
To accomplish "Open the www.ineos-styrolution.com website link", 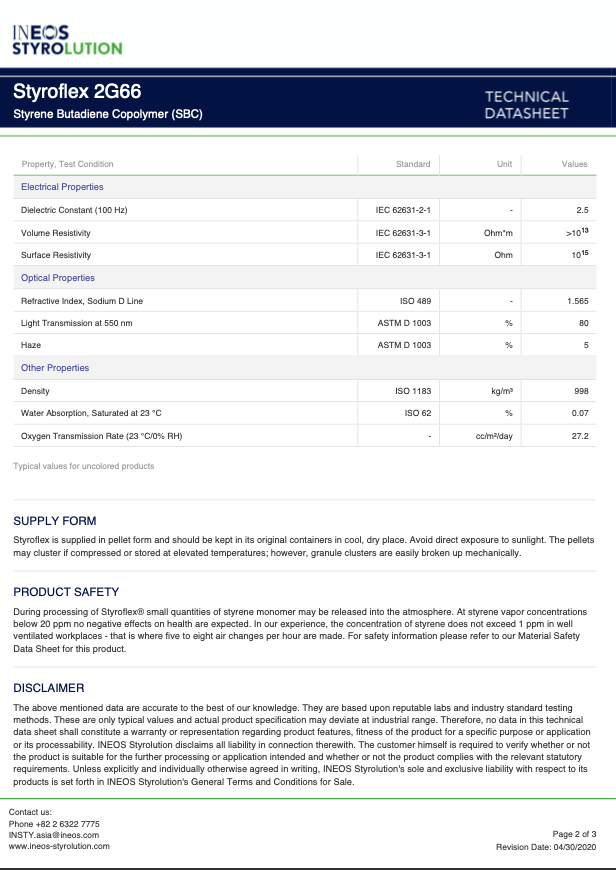I will (x=59, y=846).
